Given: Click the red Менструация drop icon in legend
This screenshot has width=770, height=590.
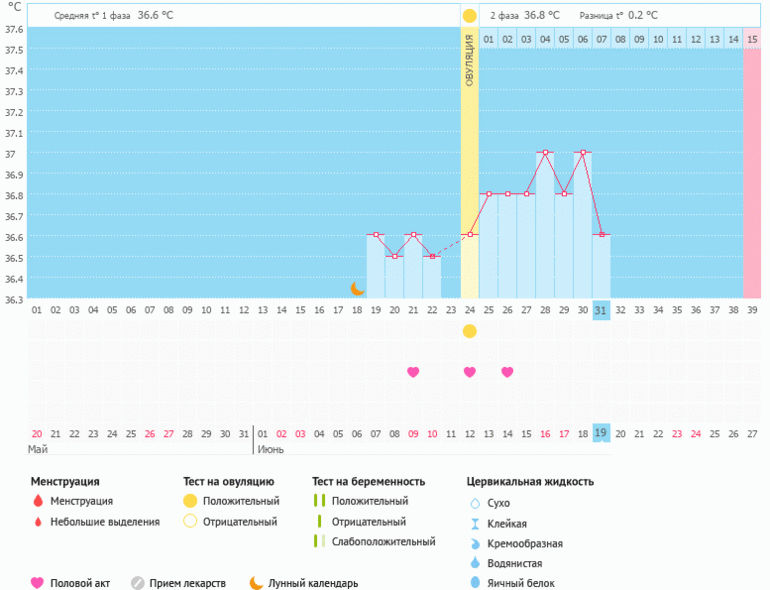Looking at the screenshot, I should (x=37, y=501).
